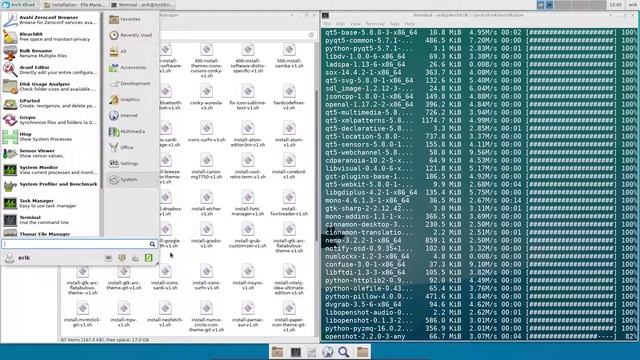Screen dimensions: 640x360
Task: Click the switch users icon beside erik
Action: tap(135, 258)
